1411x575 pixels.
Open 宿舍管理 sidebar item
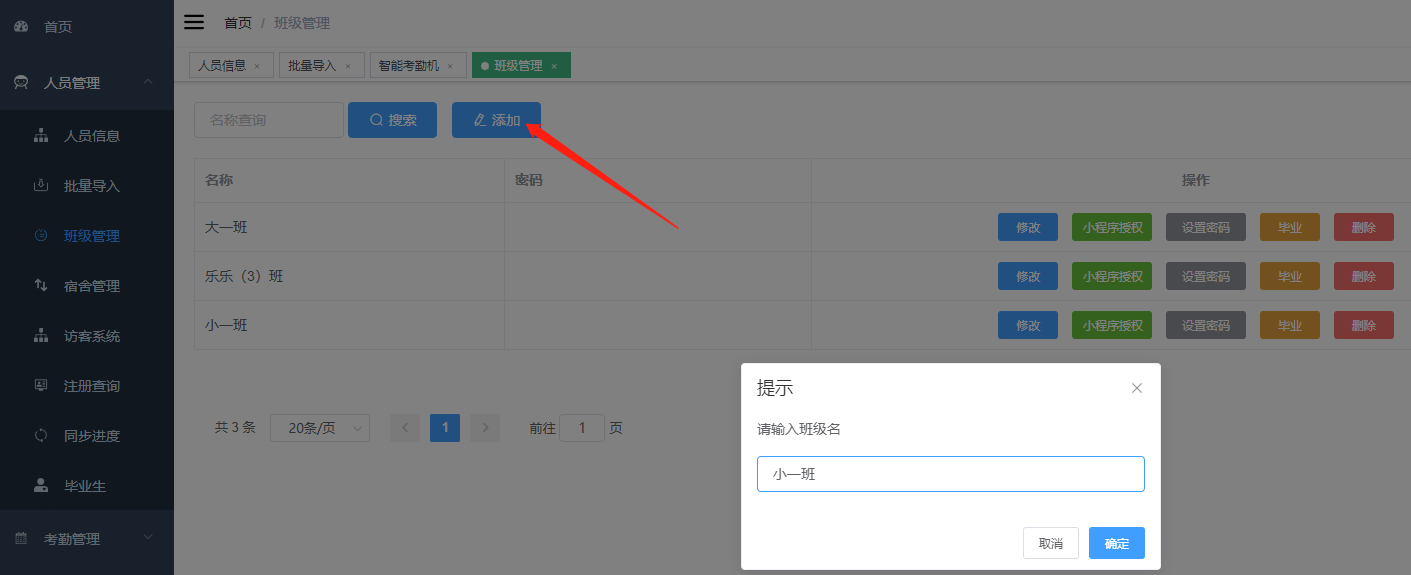pos(87,286)
